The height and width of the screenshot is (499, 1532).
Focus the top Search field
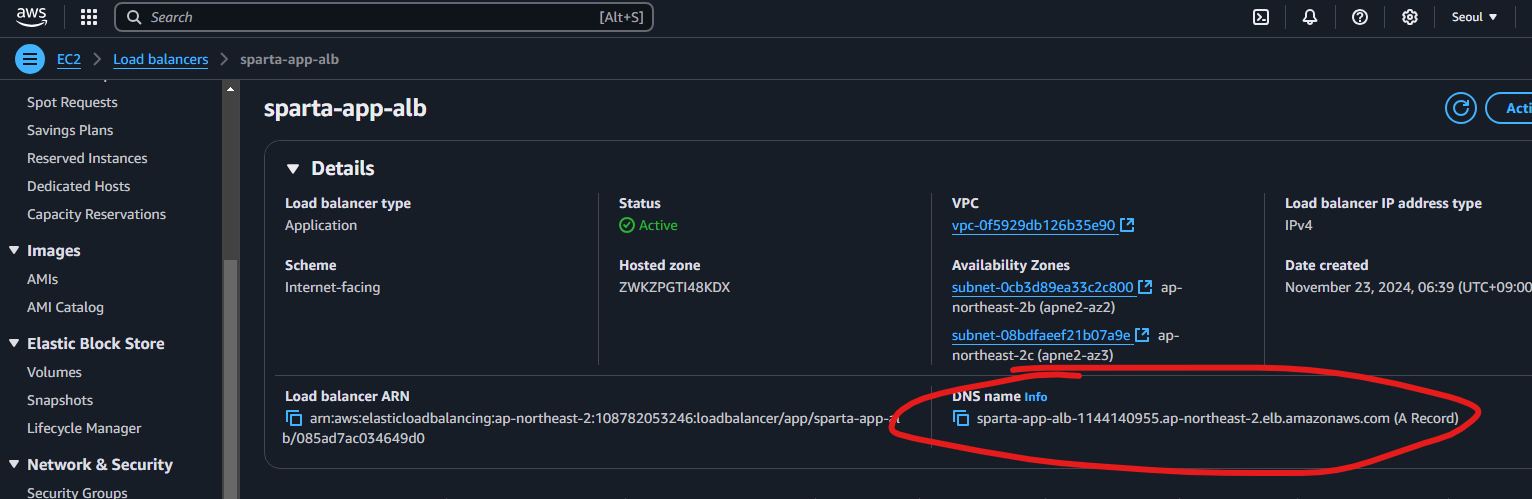point(384,17)
